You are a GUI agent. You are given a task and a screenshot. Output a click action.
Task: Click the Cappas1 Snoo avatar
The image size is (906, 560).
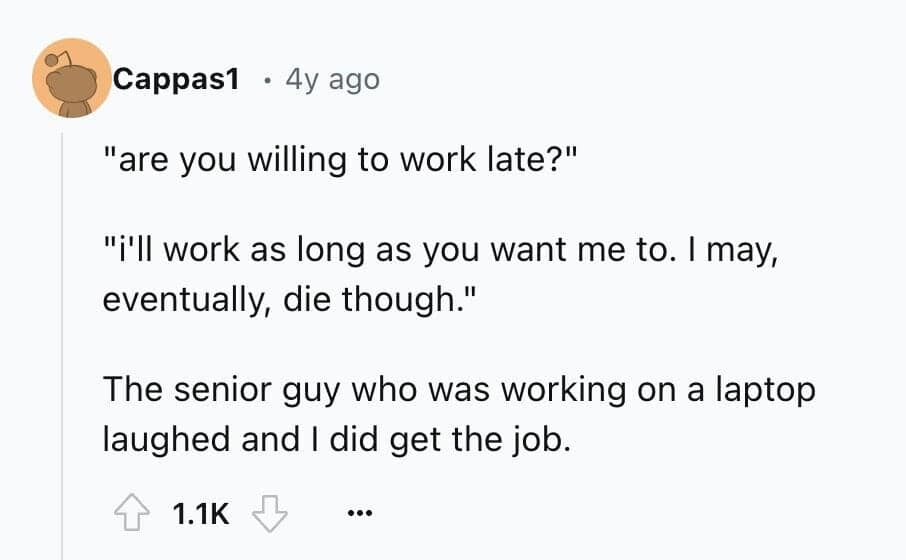click(x=71, y=78)
